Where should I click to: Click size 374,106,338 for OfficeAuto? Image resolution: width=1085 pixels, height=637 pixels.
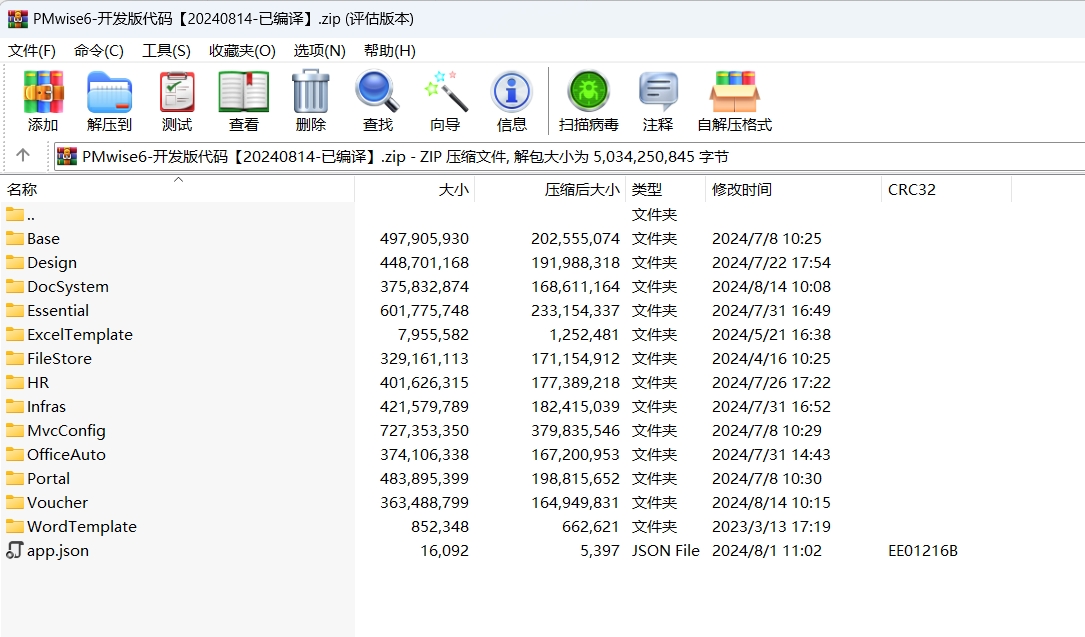424,454
